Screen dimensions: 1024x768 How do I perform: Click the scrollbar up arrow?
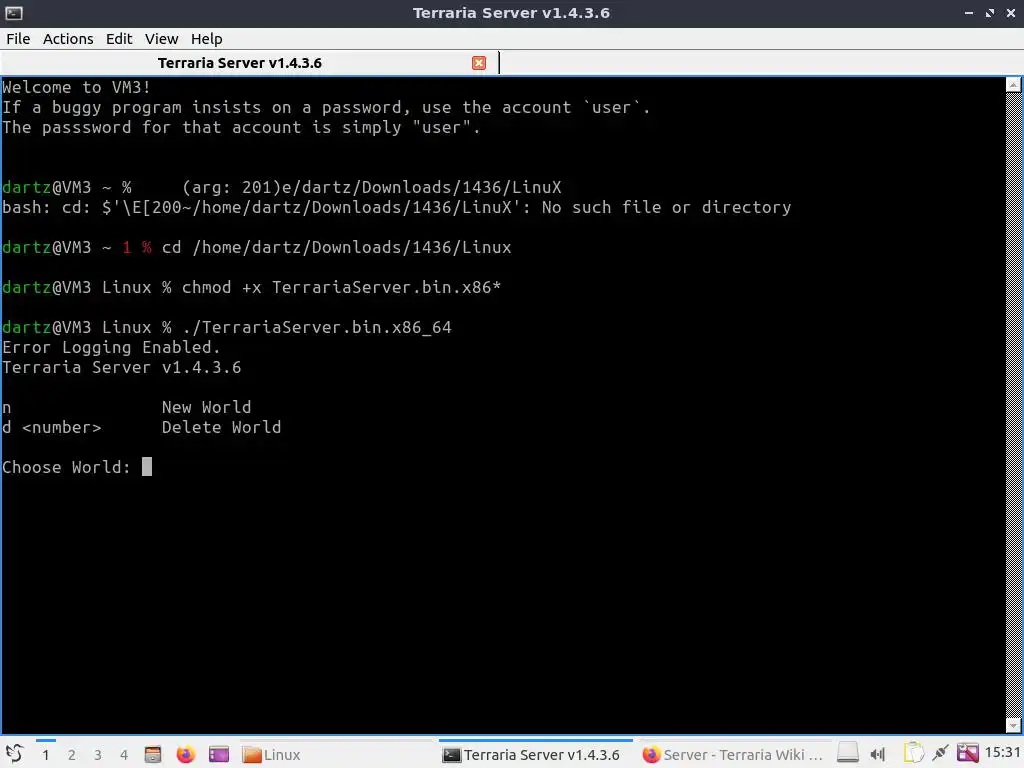pos(1014,85)
